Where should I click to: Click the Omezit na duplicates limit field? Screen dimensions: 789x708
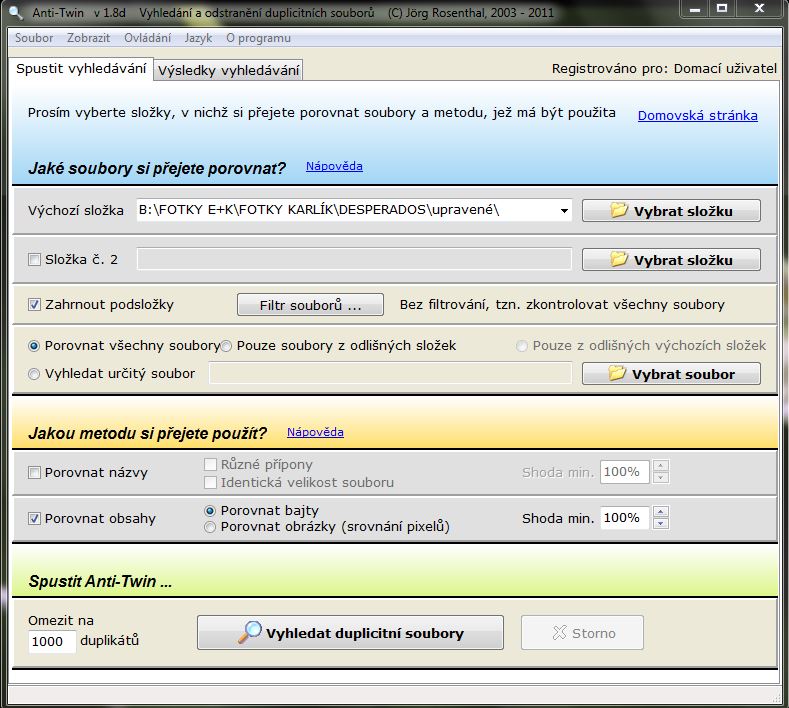tap(52, 641)
